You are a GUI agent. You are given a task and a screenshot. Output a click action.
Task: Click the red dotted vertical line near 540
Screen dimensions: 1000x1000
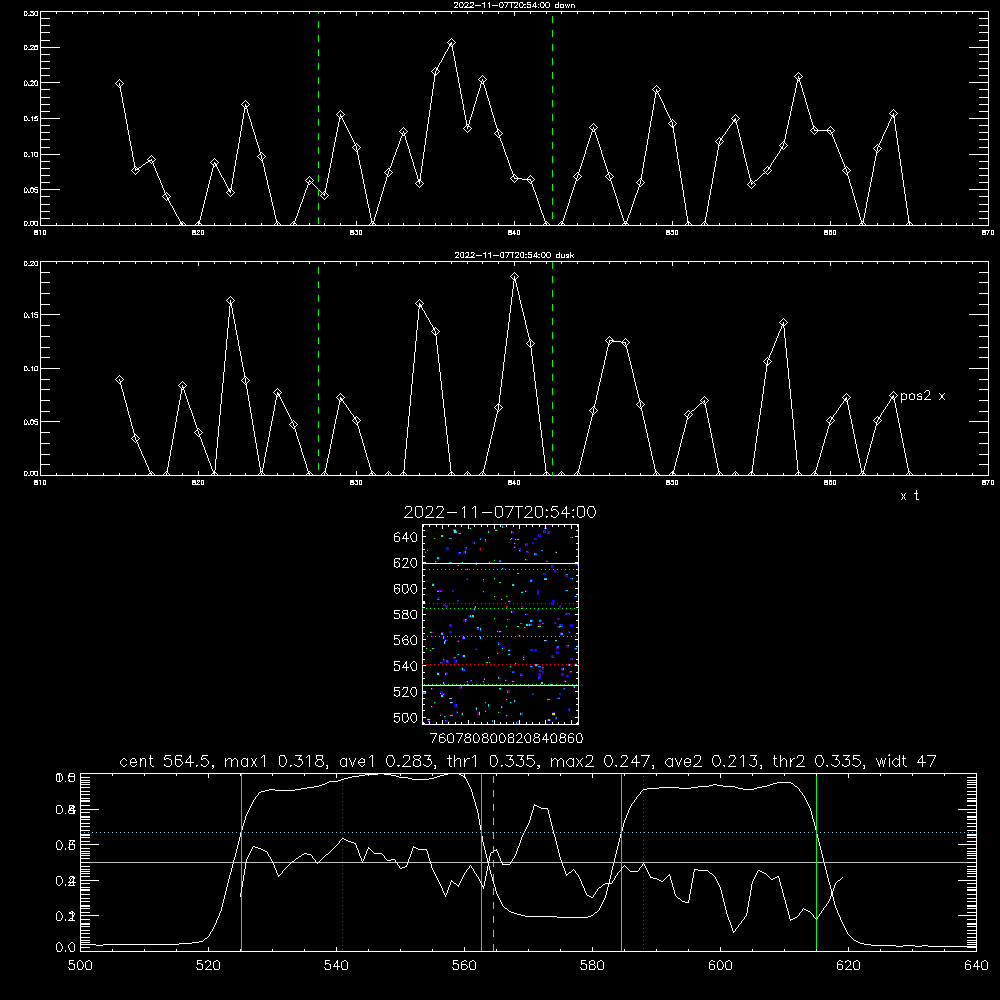342,862
